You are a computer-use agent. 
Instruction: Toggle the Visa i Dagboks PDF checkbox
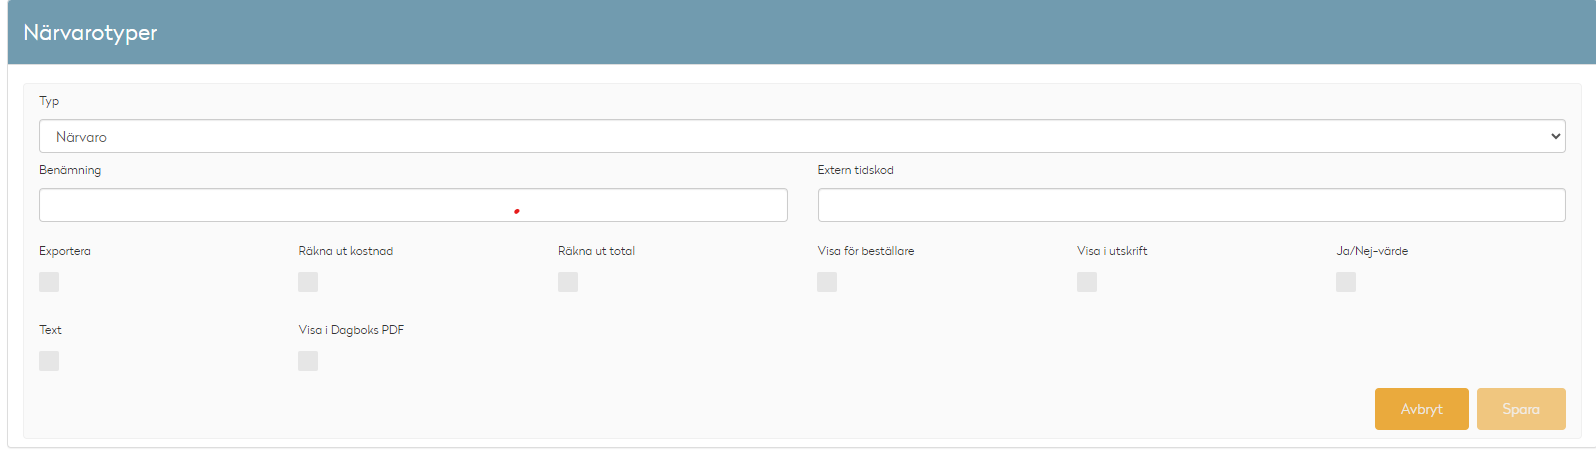coord(308,361)
